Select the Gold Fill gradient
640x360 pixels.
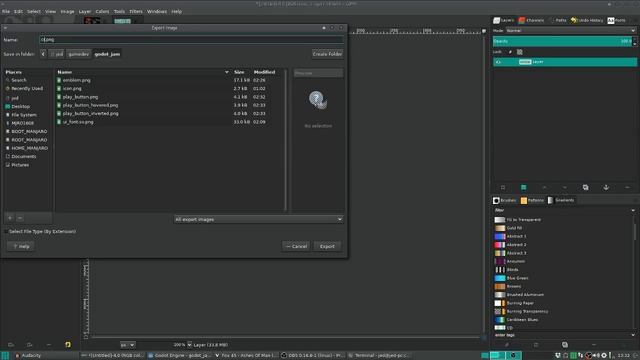(x=514, y=228)
